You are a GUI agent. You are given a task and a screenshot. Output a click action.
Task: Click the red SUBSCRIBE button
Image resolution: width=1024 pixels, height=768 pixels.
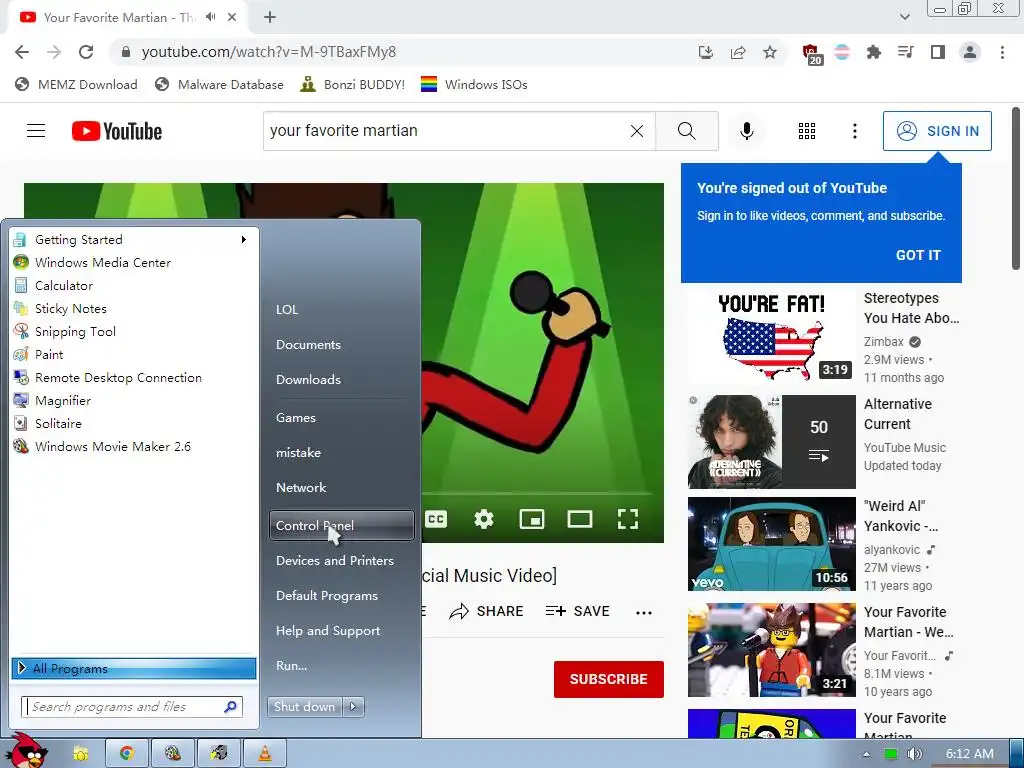(609, 679)
